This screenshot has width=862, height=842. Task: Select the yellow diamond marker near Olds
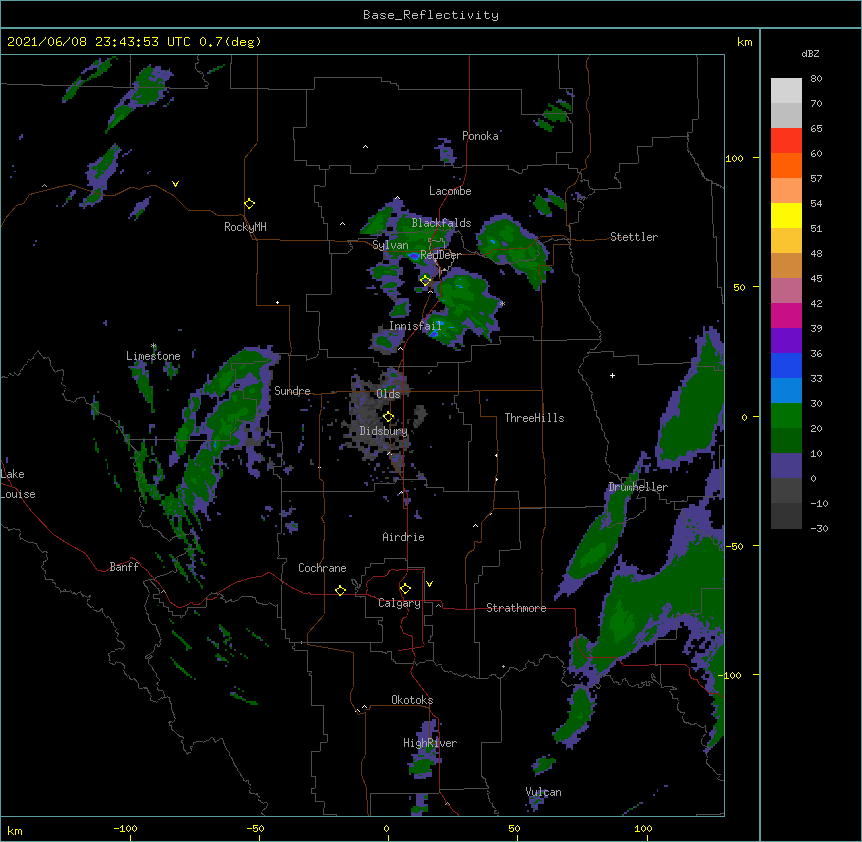(388, 417)
